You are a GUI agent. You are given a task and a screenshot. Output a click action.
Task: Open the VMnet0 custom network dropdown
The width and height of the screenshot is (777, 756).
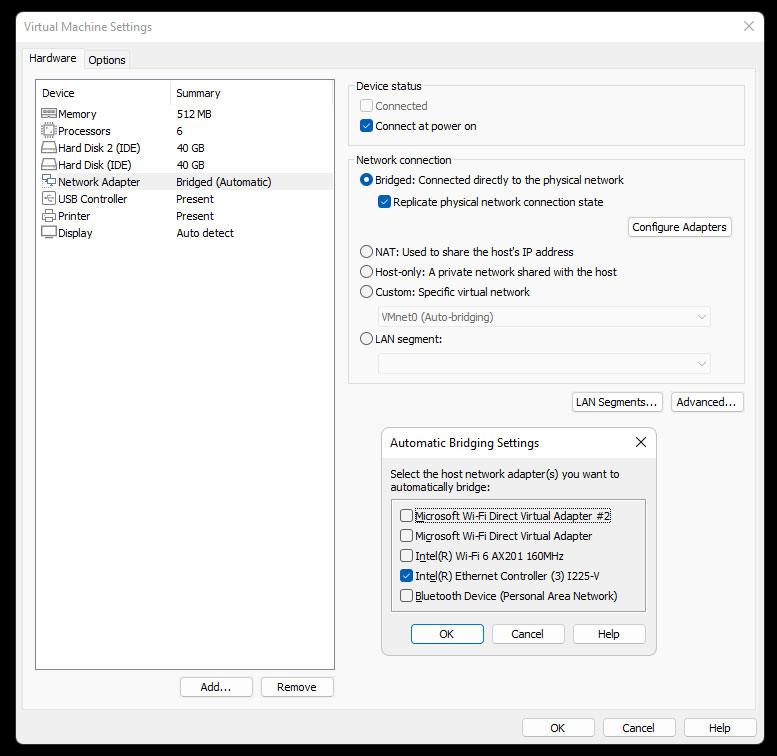point(544,317)
